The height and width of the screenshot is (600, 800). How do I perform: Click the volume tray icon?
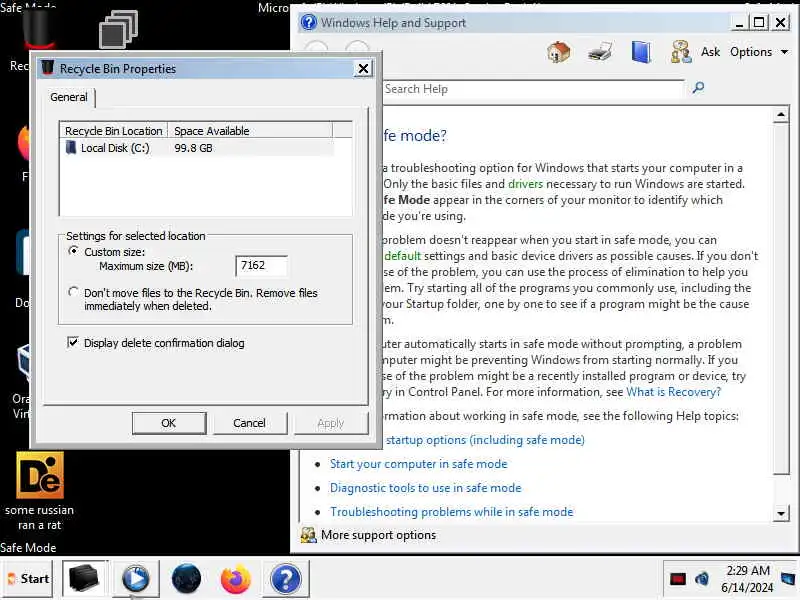[x=702, y=579]
